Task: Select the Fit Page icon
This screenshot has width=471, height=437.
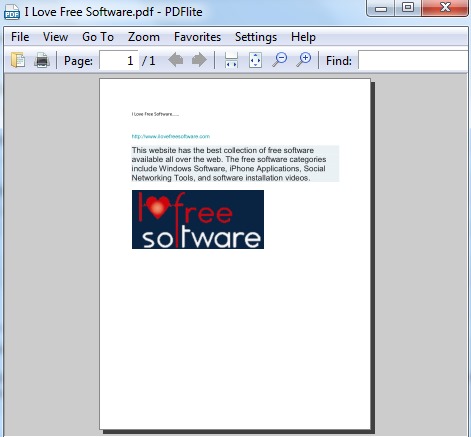Action: pos(255,60)
